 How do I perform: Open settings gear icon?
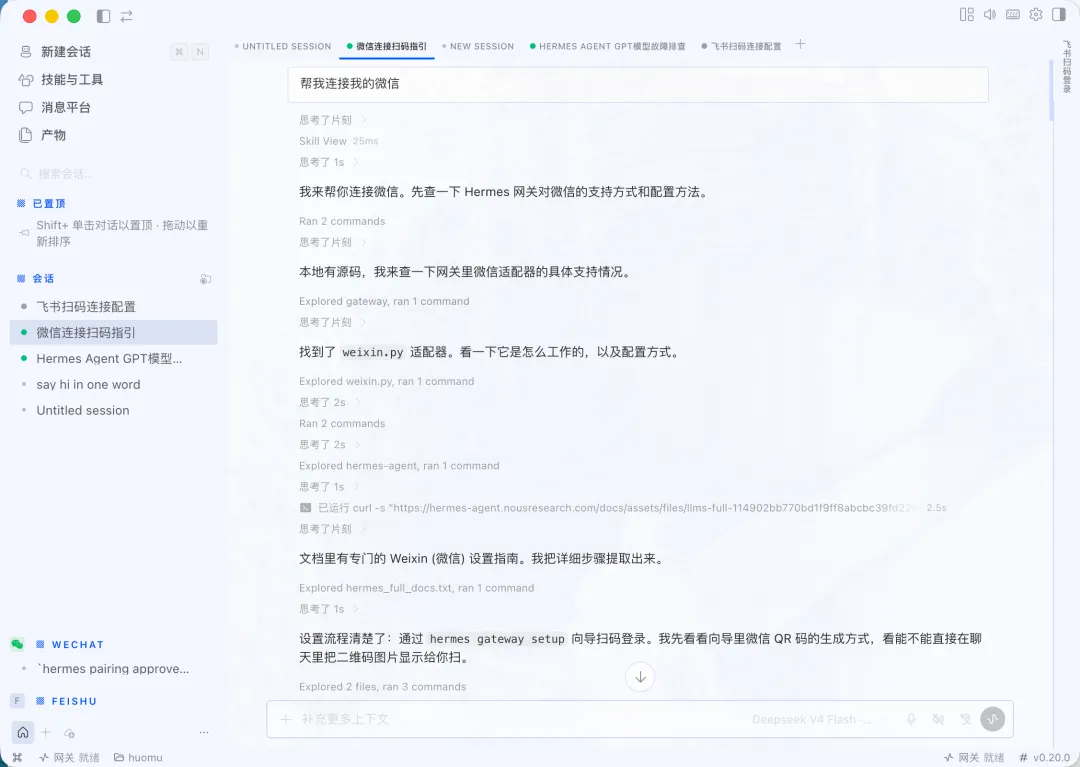(x=1036, y=14)
